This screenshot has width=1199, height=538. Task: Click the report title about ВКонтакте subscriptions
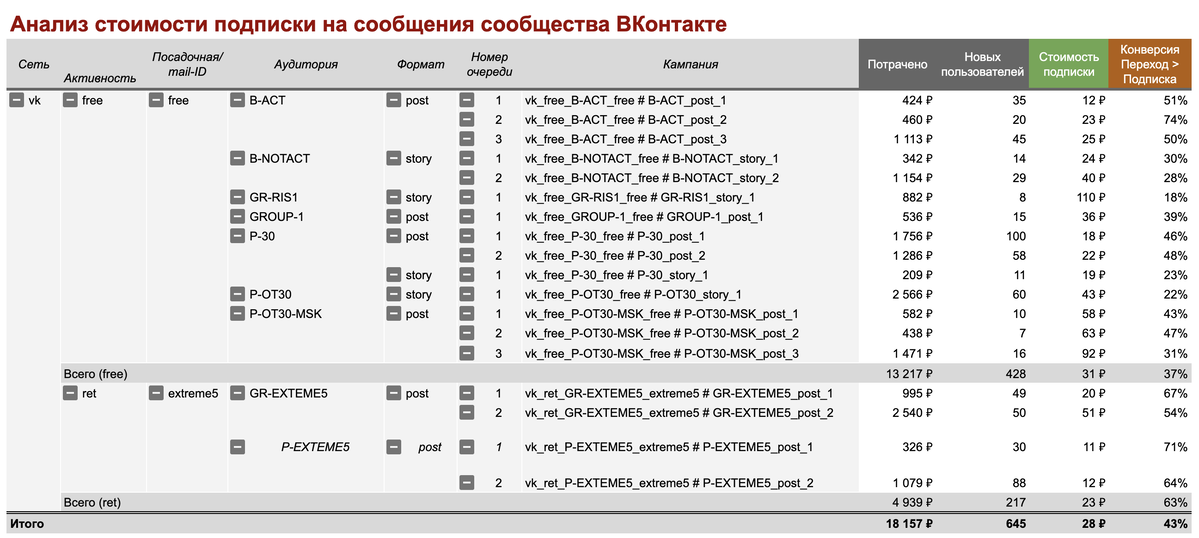point(367,24)
